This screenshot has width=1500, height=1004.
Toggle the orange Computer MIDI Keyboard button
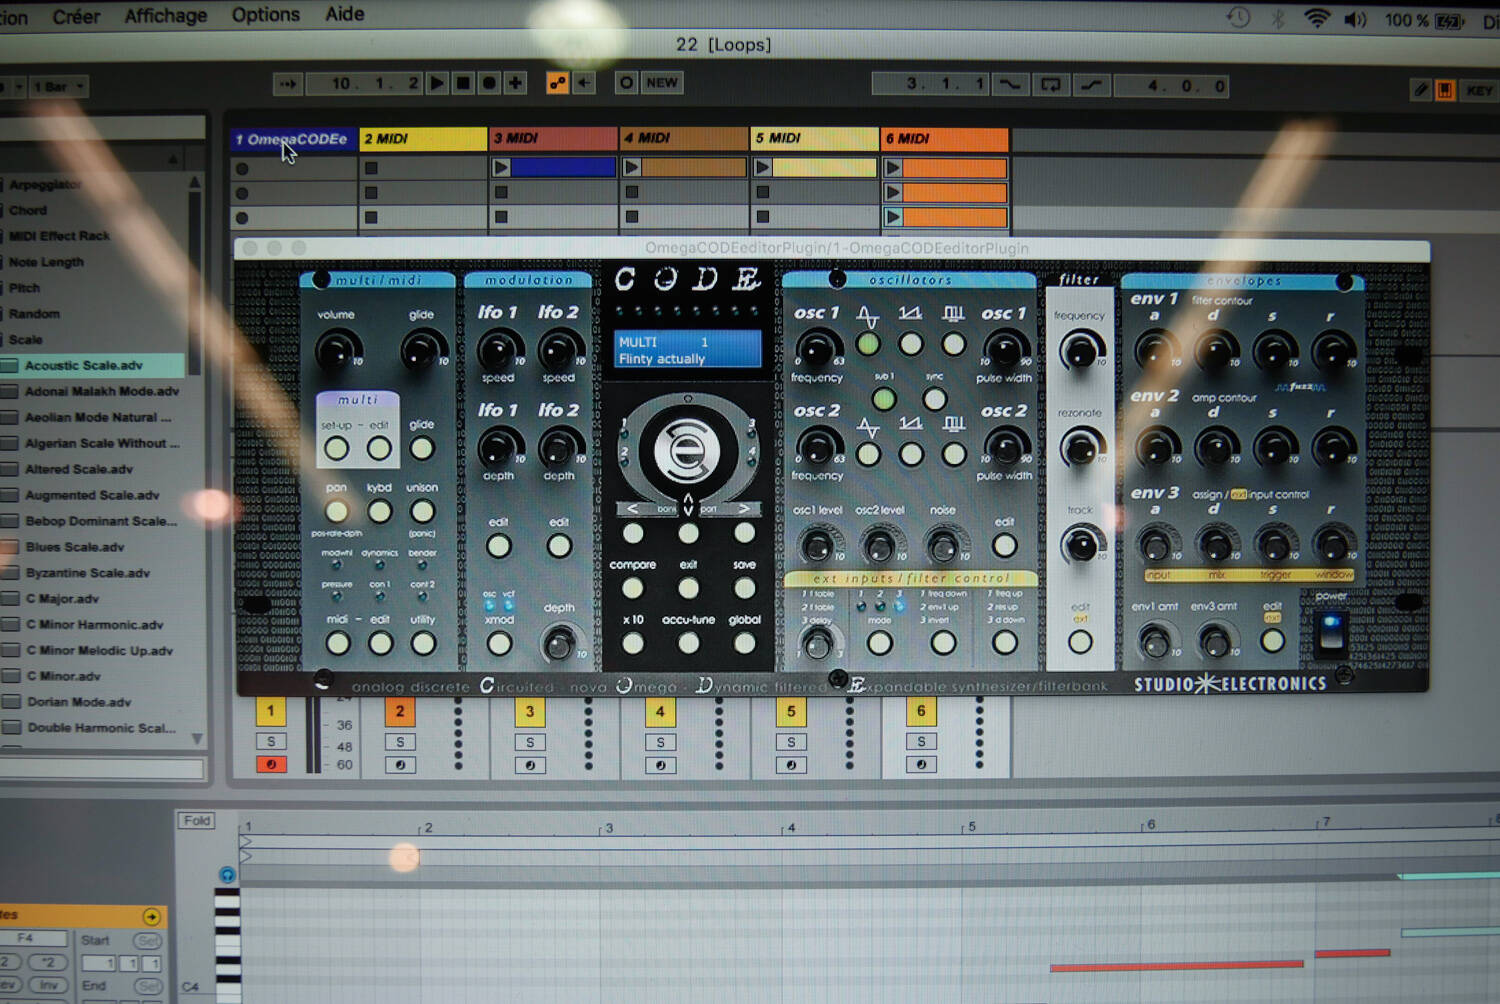[1445, 90]
